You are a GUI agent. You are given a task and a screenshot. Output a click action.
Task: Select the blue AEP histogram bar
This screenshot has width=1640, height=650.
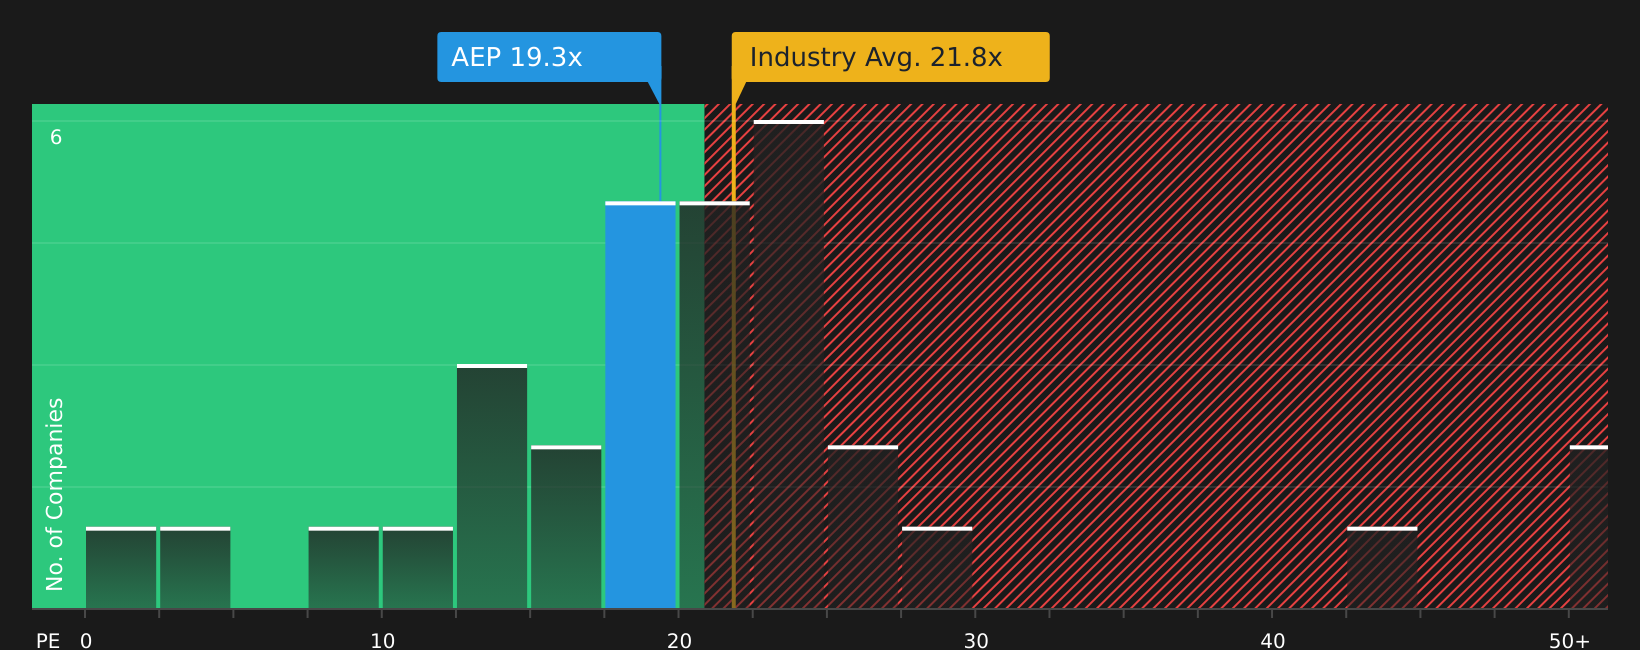[x=640, y=405]
